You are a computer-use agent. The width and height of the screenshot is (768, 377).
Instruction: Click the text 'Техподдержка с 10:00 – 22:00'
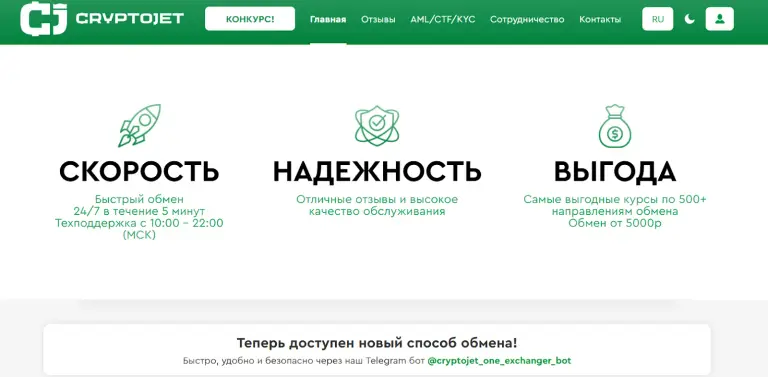click(x=140, y=223)
